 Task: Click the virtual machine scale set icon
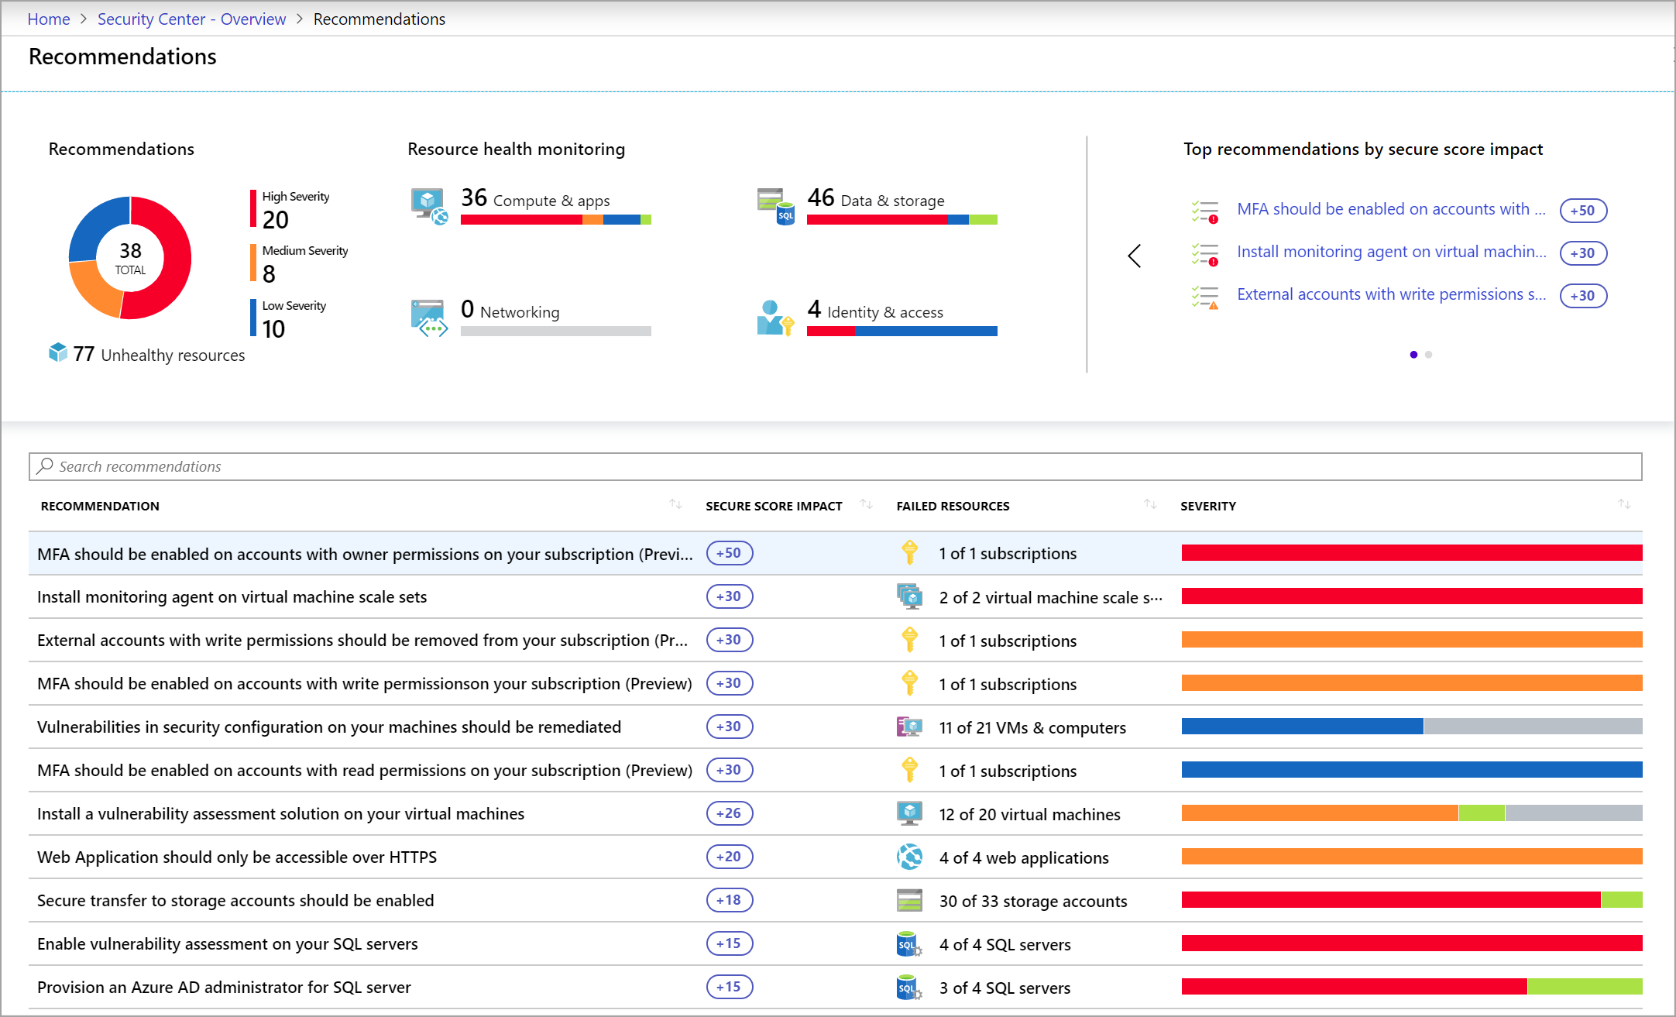(910, 596)
